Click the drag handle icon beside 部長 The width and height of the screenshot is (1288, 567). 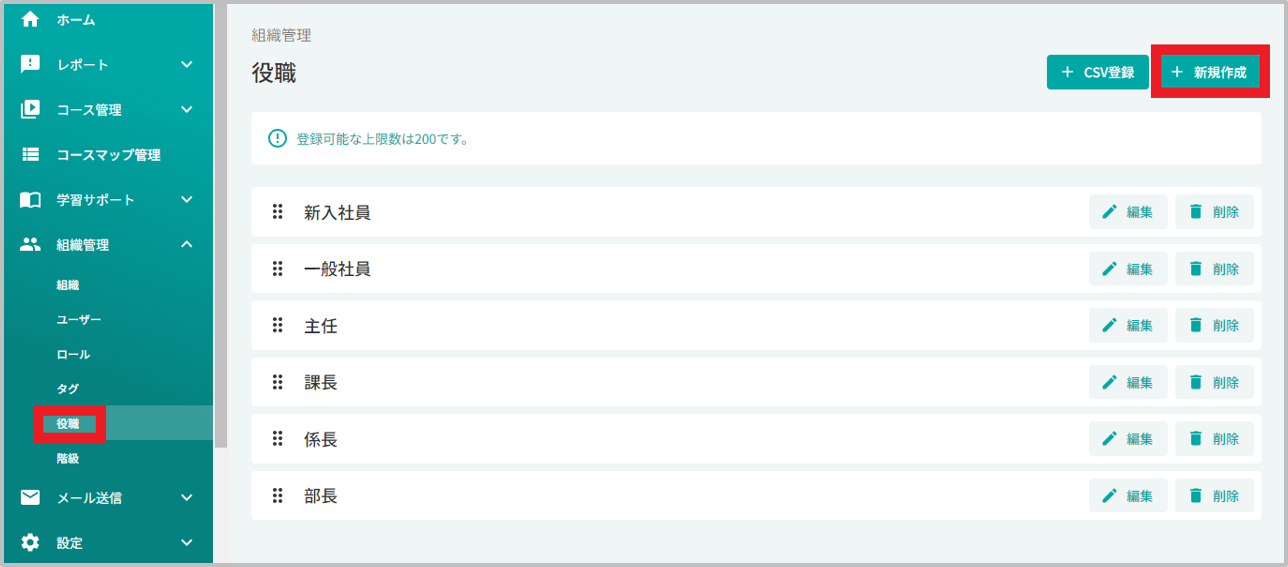(278, 495)
